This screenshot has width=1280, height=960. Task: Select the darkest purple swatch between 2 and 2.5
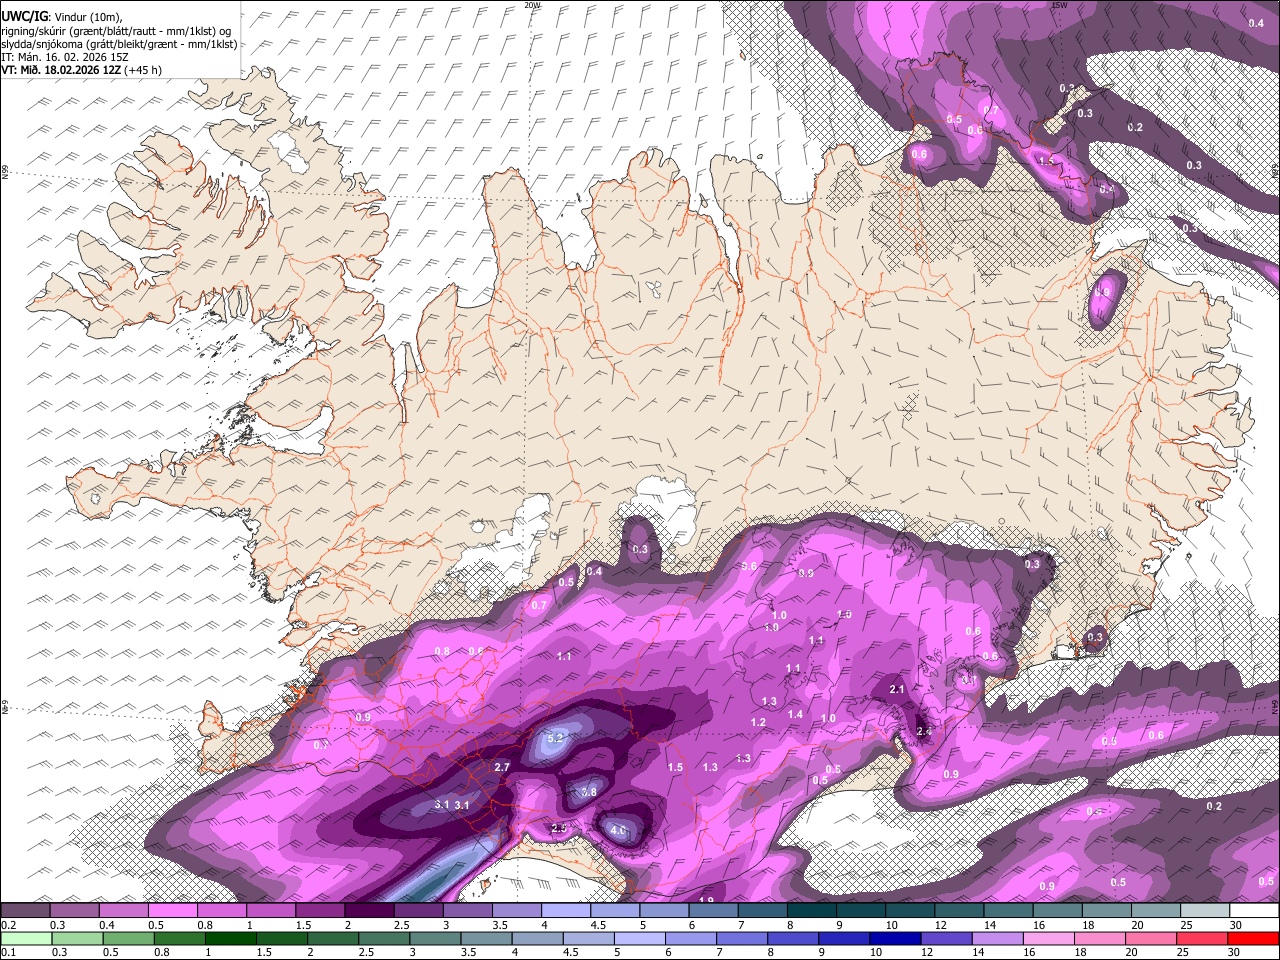click(370, 910)
